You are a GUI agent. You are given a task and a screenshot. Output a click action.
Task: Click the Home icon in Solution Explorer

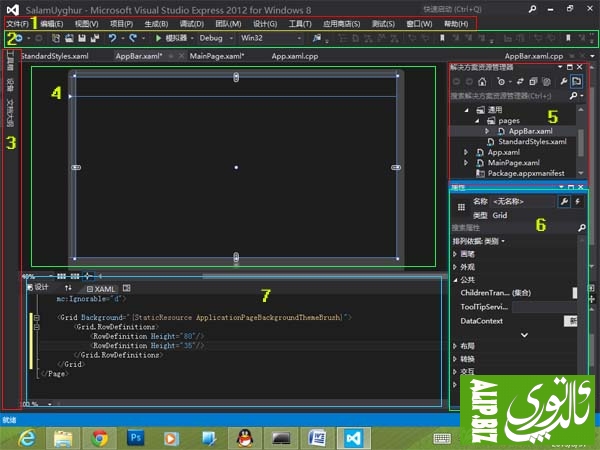point(482,82)
